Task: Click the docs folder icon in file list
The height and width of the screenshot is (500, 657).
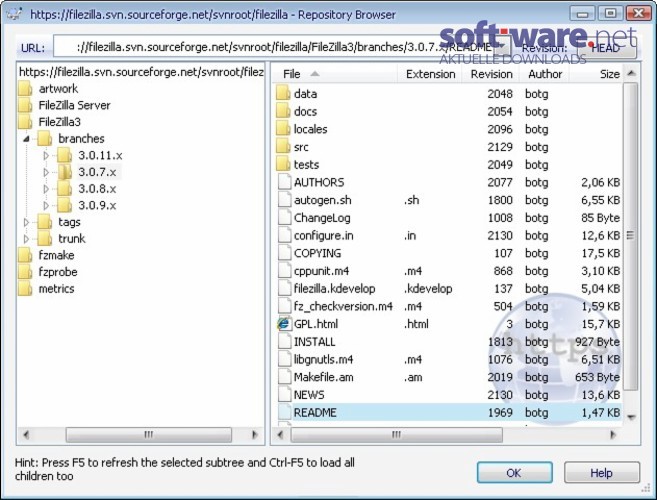Action: click(284, 111)
